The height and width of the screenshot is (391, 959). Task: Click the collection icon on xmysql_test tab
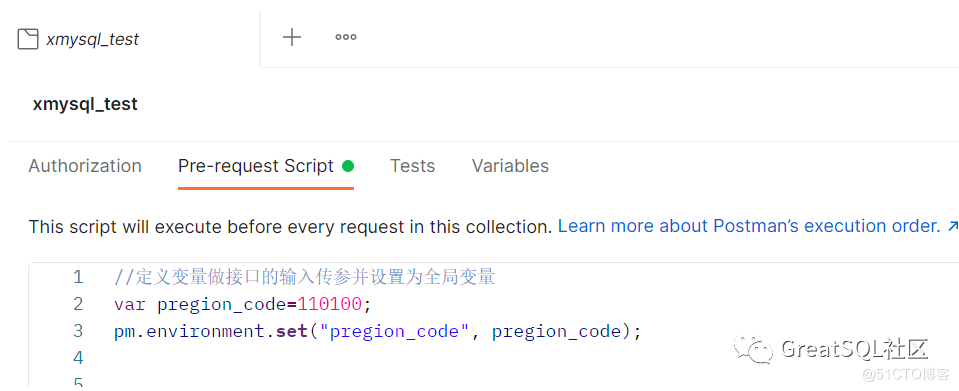point(28,39)
